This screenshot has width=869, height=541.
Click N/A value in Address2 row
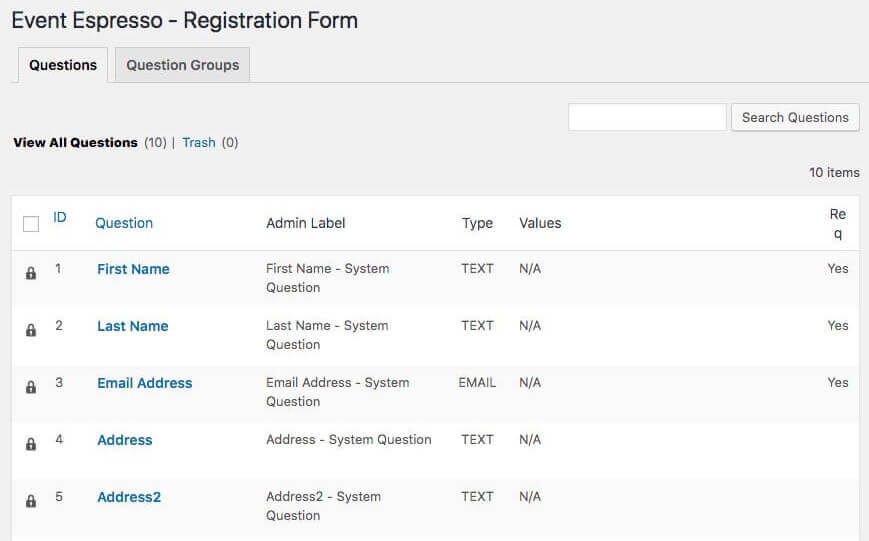point(530,497)
